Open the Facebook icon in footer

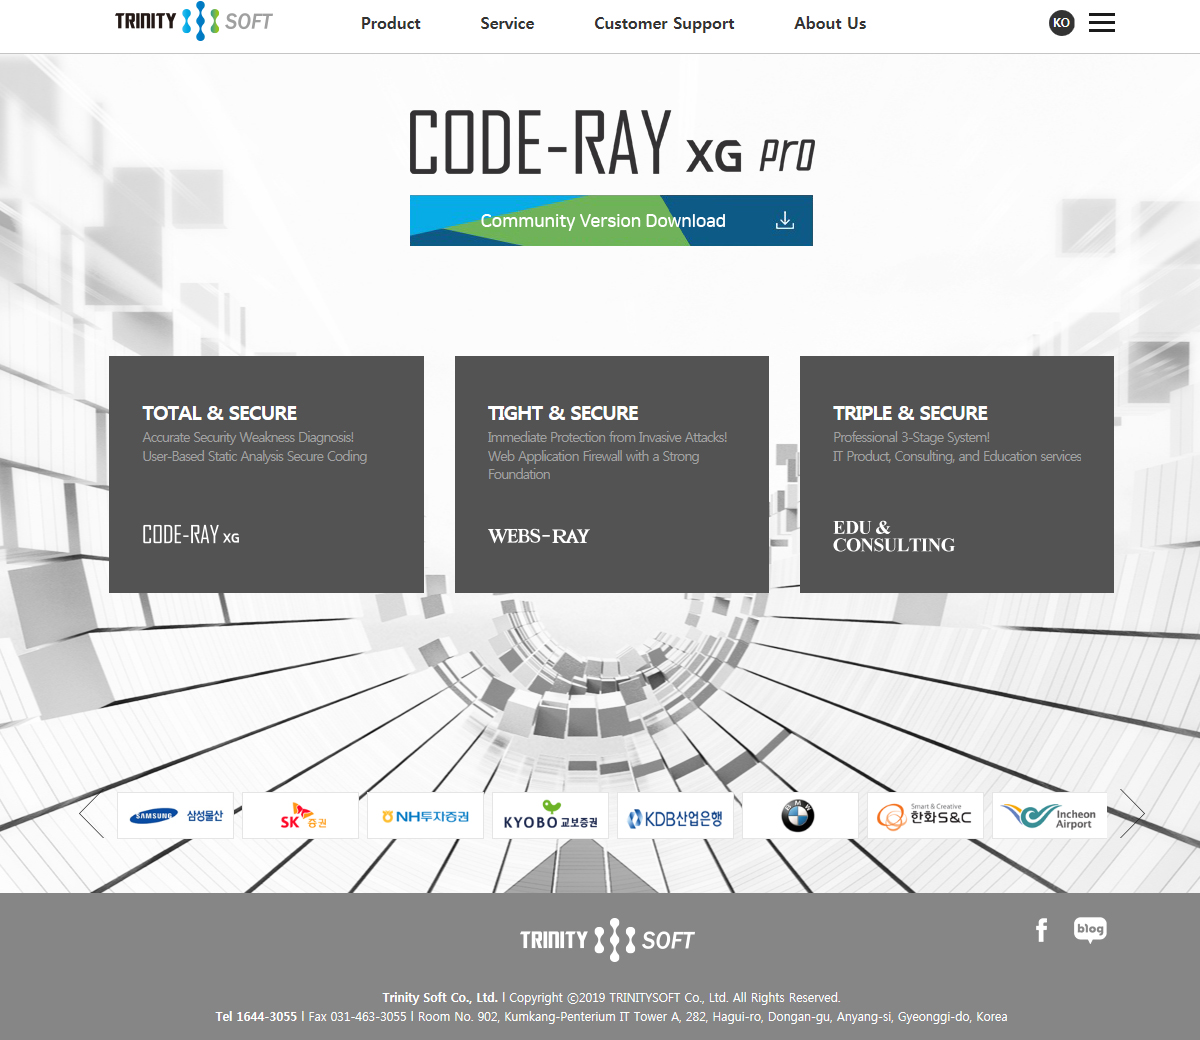pos(1041,930)
